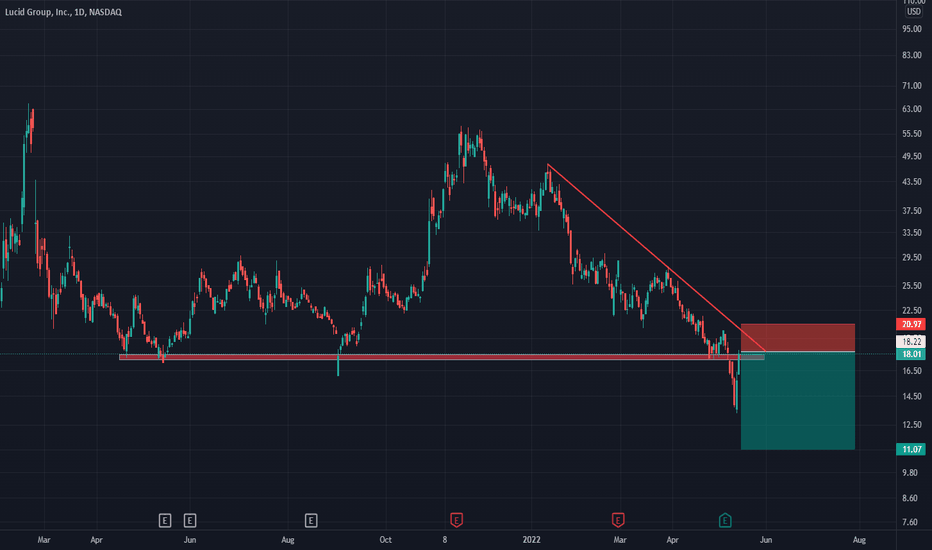Click the 8 date label on time axis

coord(444,540)
